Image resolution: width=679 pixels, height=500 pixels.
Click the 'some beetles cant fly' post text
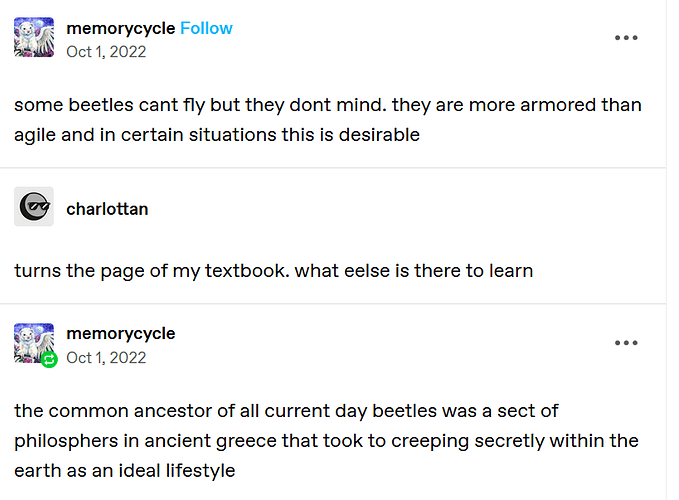[328, 120]
